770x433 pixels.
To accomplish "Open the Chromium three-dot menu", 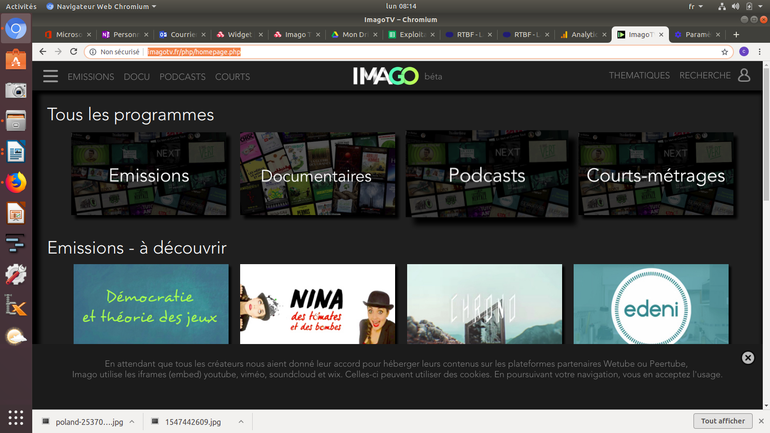I will [759, 52].
